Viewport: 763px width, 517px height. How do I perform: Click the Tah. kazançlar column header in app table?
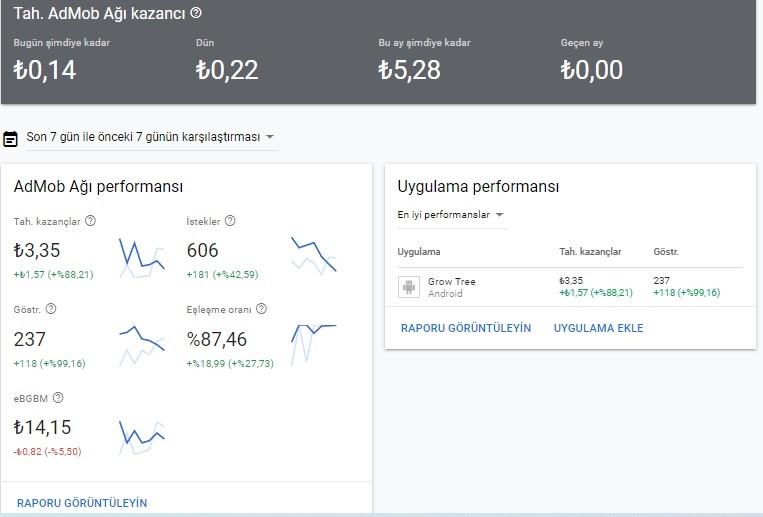pyautogui.click(x=590, y=252)
